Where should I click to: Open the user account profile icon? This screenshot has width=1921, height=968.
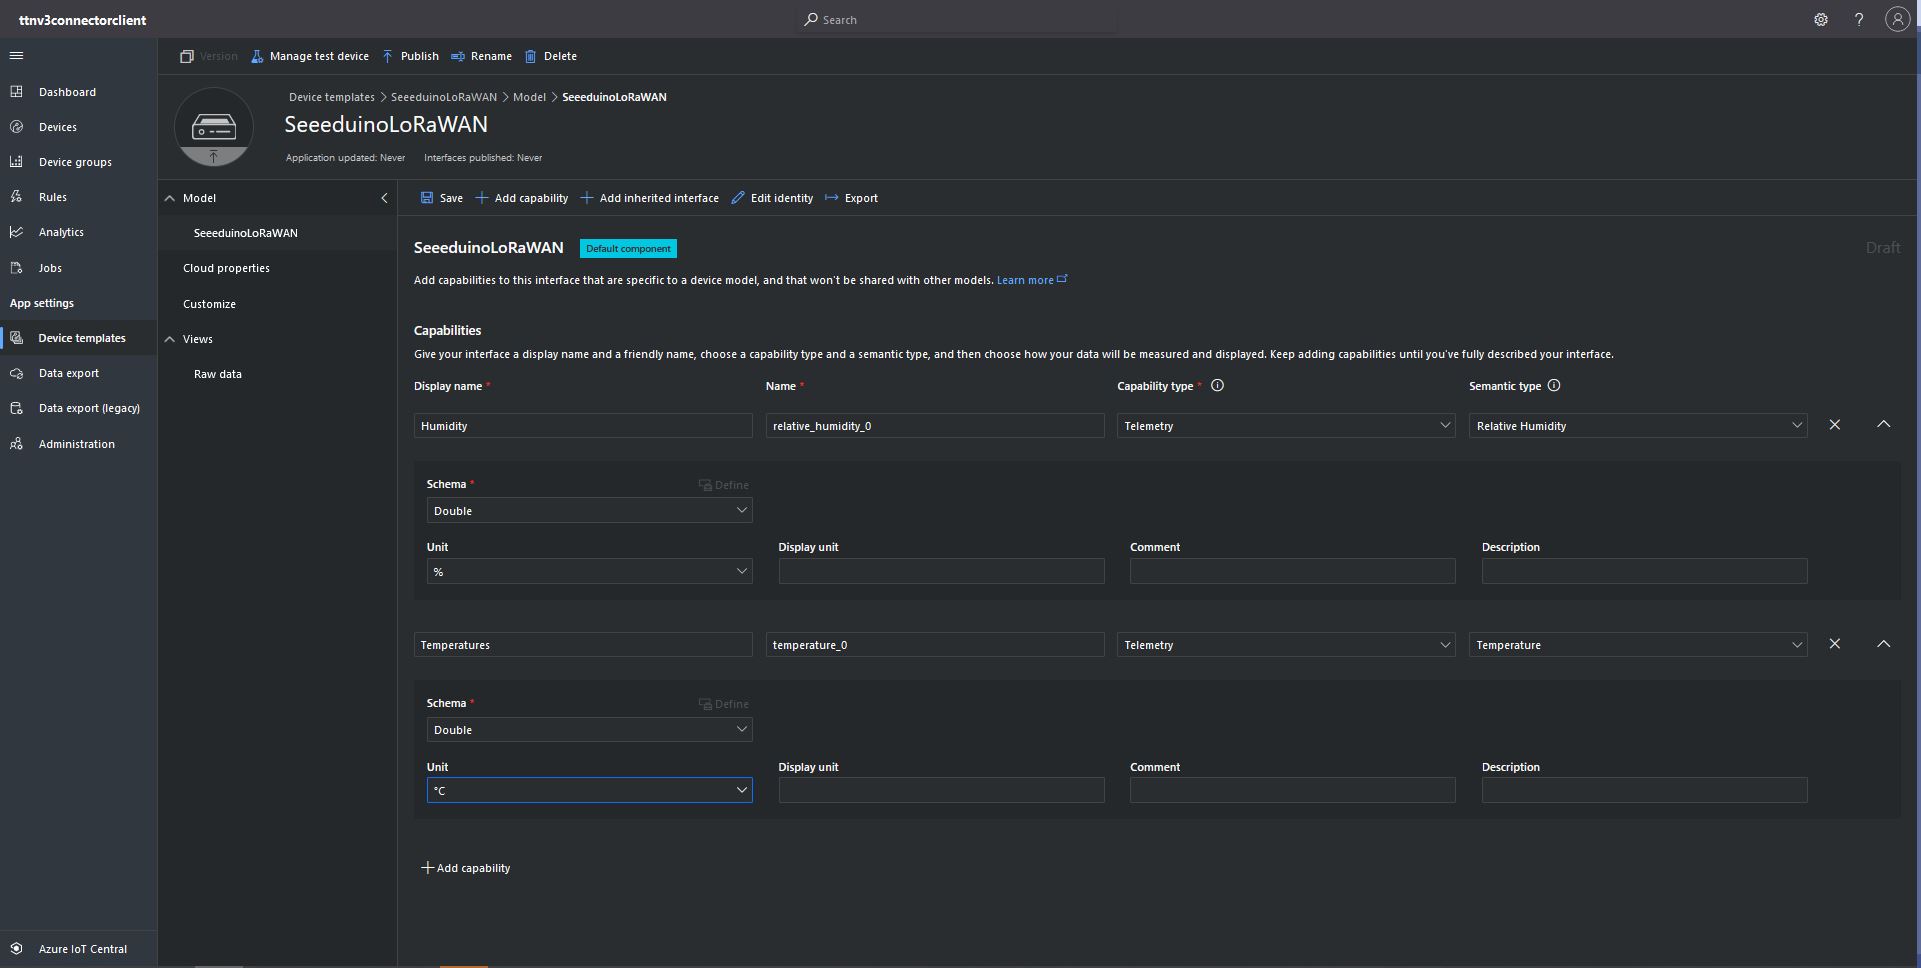(1897, 20)
